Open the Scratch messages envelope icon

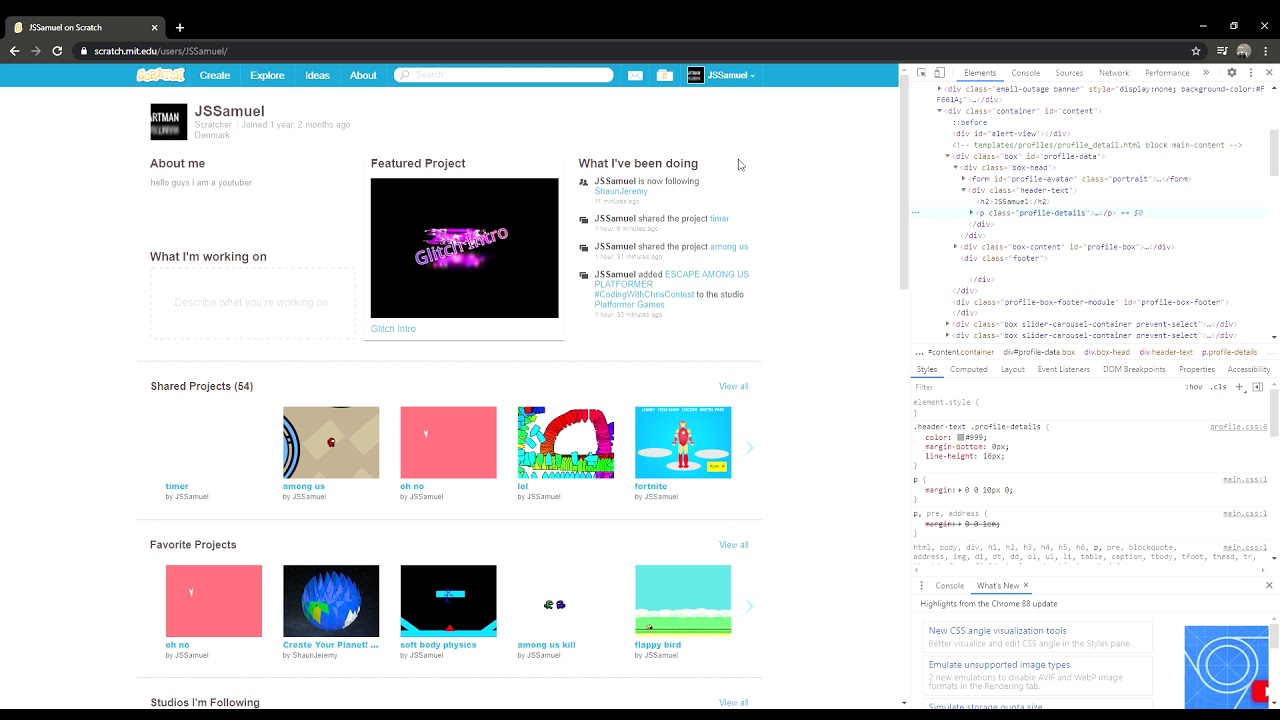click(x=635, y=75)
